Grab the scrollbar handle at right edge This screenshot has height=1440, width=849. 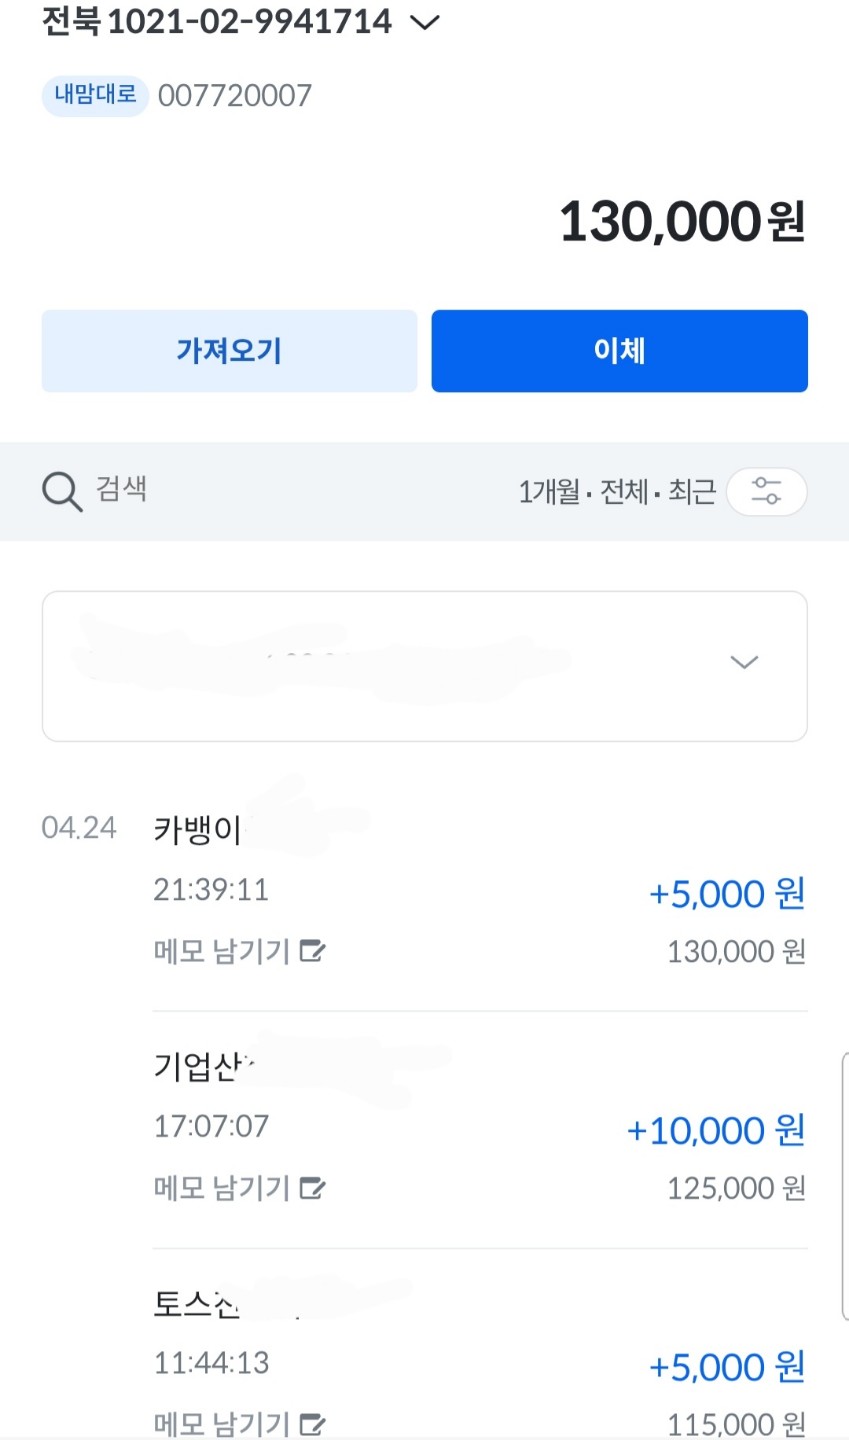point(845,1186)
